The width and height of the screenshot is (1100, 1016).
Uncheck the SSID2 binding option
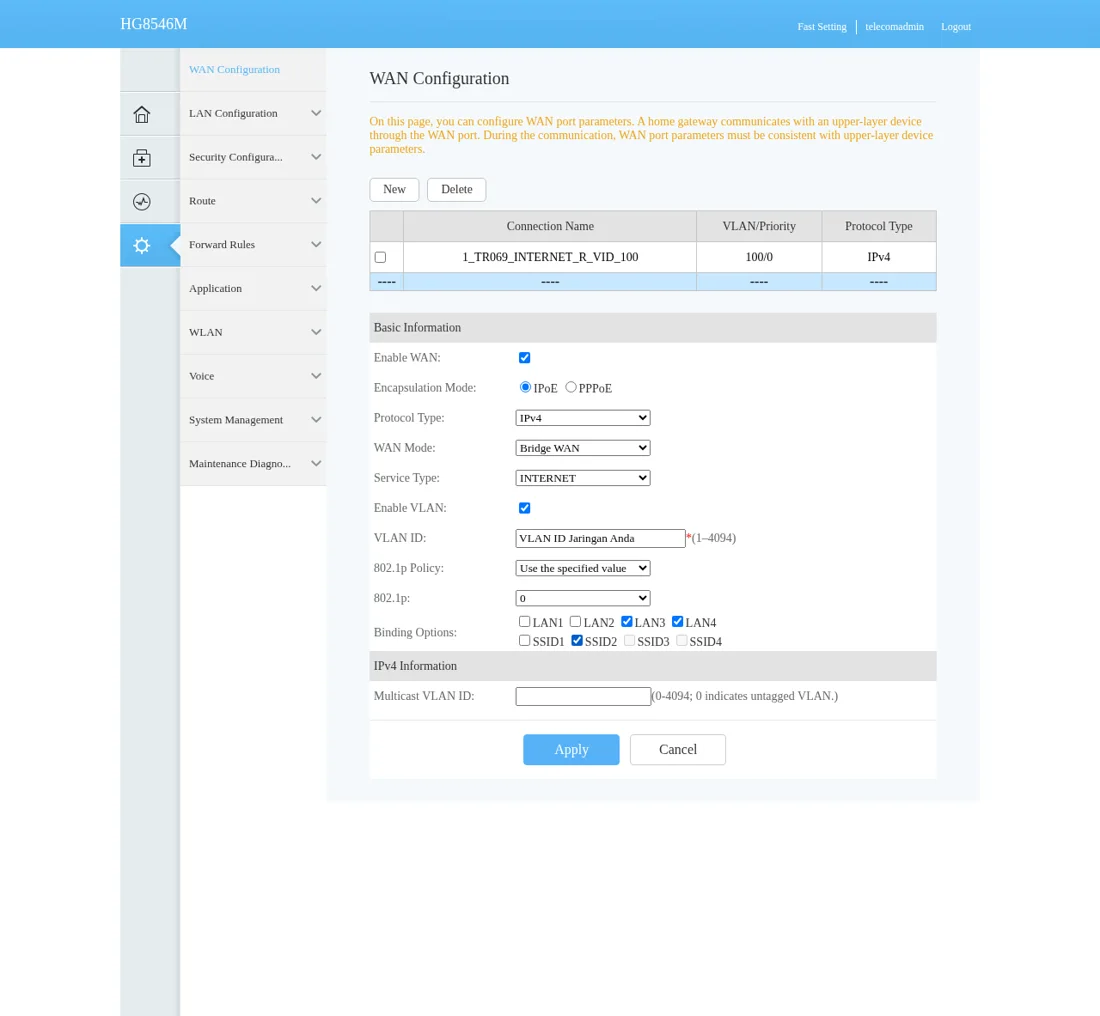[577, 641]
